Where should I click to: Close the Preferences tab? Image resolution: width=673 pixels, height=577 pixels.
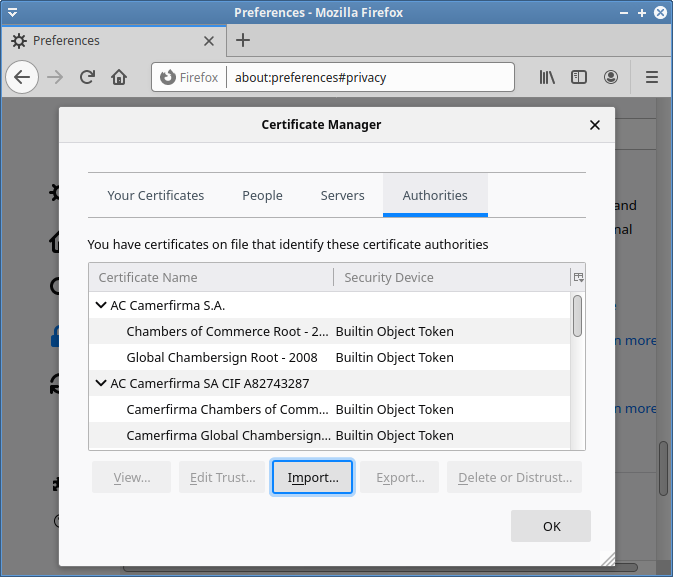pyautogui.click(x=209, y=41)
